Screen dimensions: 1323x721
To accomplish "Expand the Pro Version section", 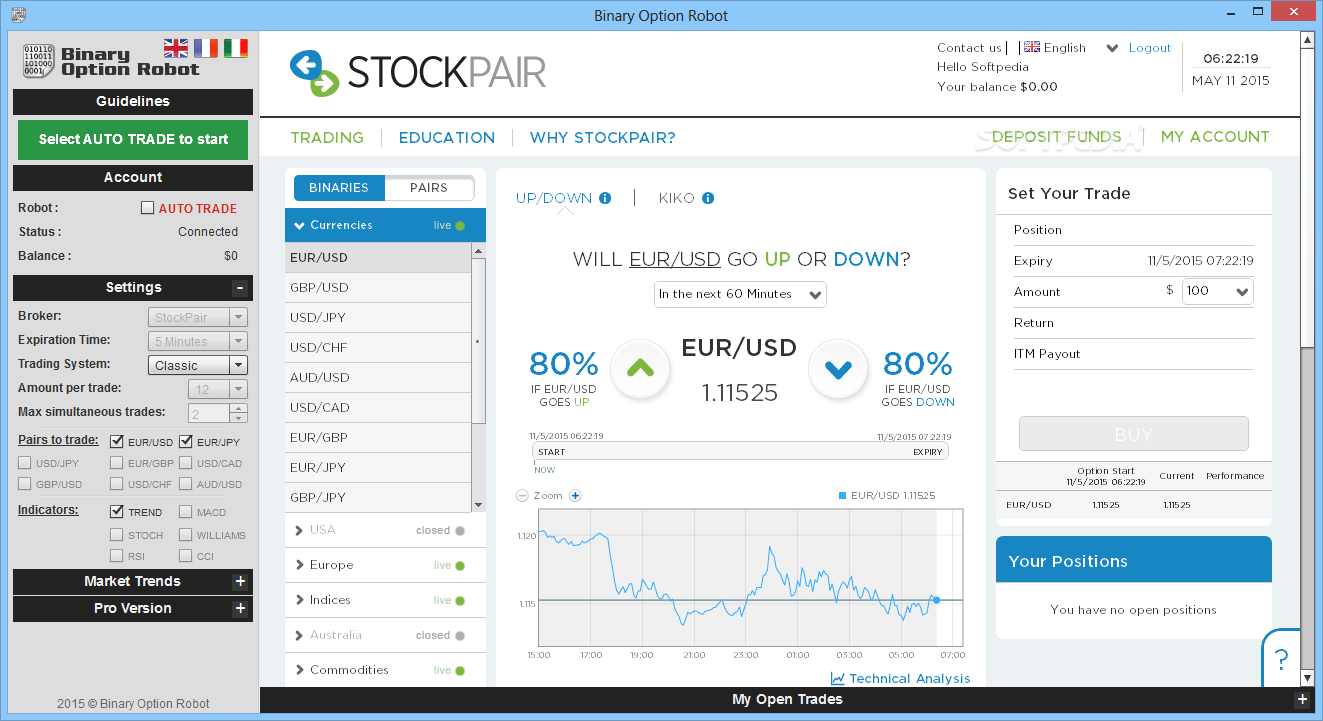I will click(239, 608).
